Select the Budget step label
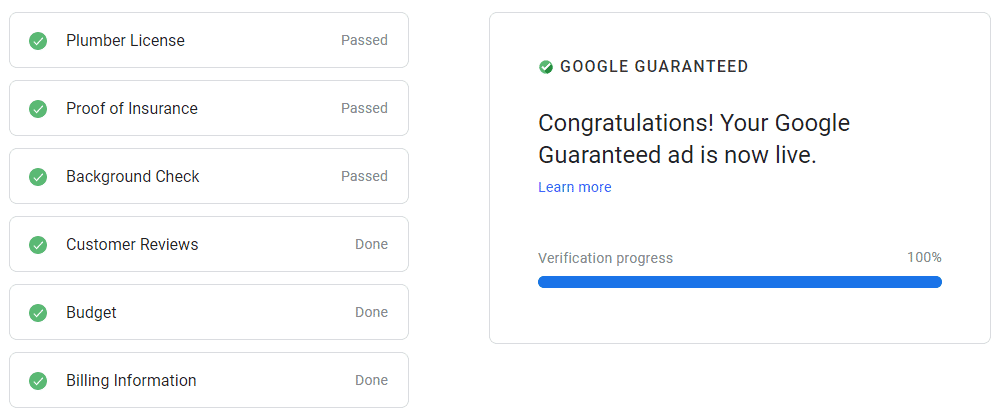Image resolution: width=999 pixels, height=418 pixels. (91, 313)
